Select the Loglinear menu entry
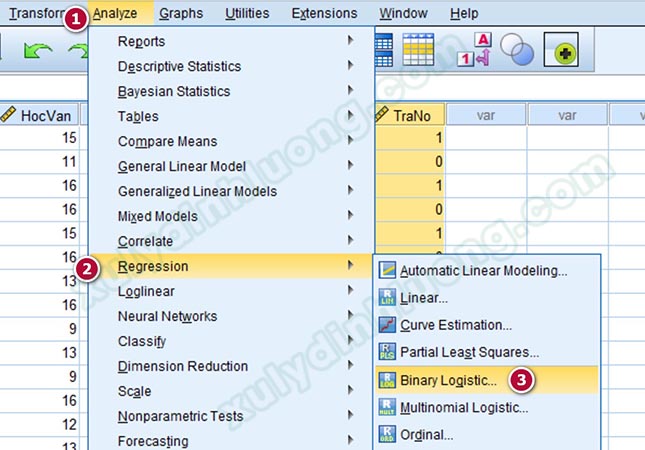Viewport: 645px width, 450px height. coord(231,291)
